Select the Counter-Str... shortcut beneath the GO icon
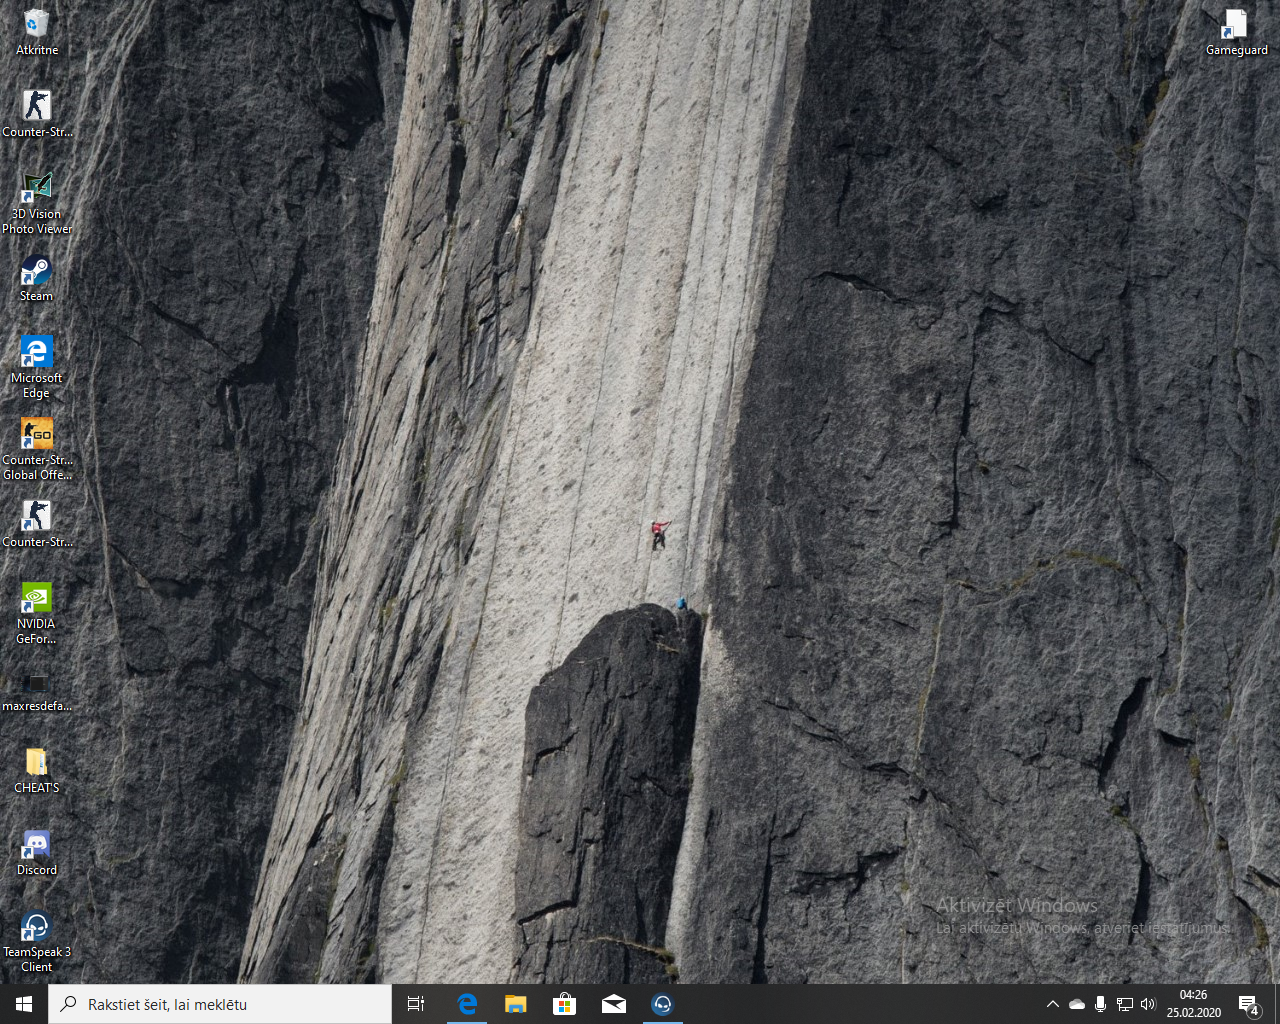The height and width of the screenshot is (1024, 1280). (37, 524)
